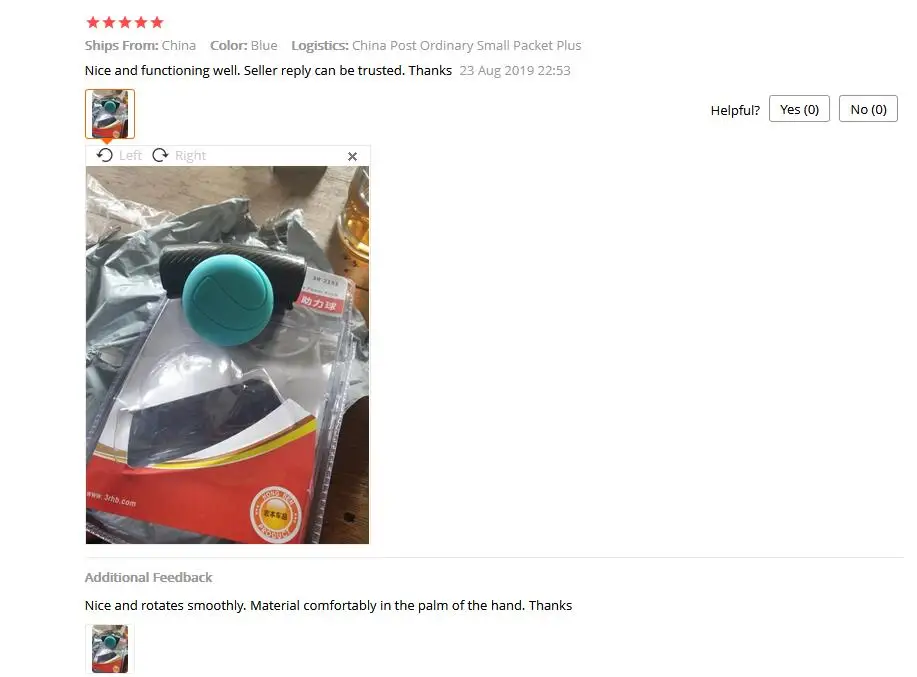Click the 'Left' rotate label

(x=130, y=156)
